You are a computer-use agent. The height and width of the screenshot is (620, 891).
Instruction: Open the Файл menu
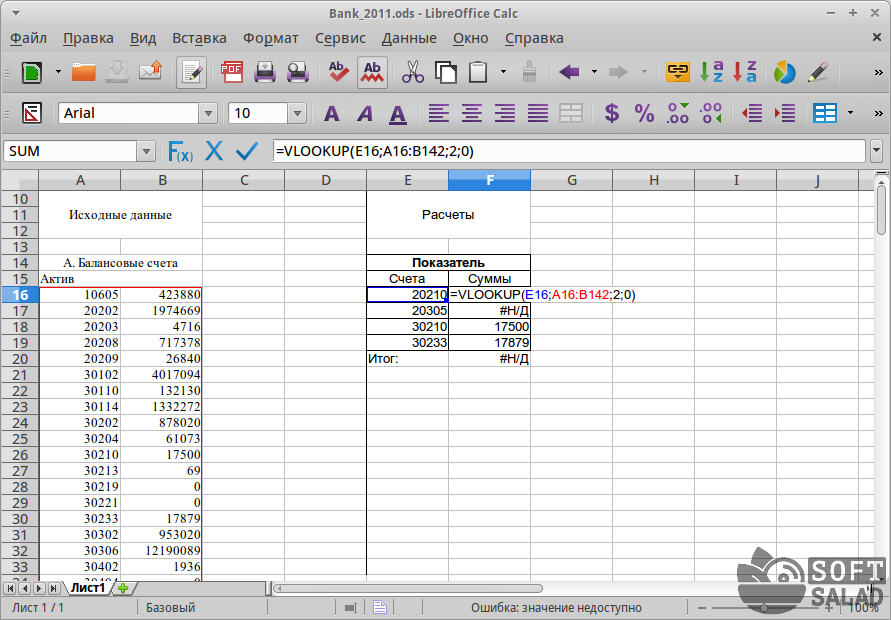point(28,38)
